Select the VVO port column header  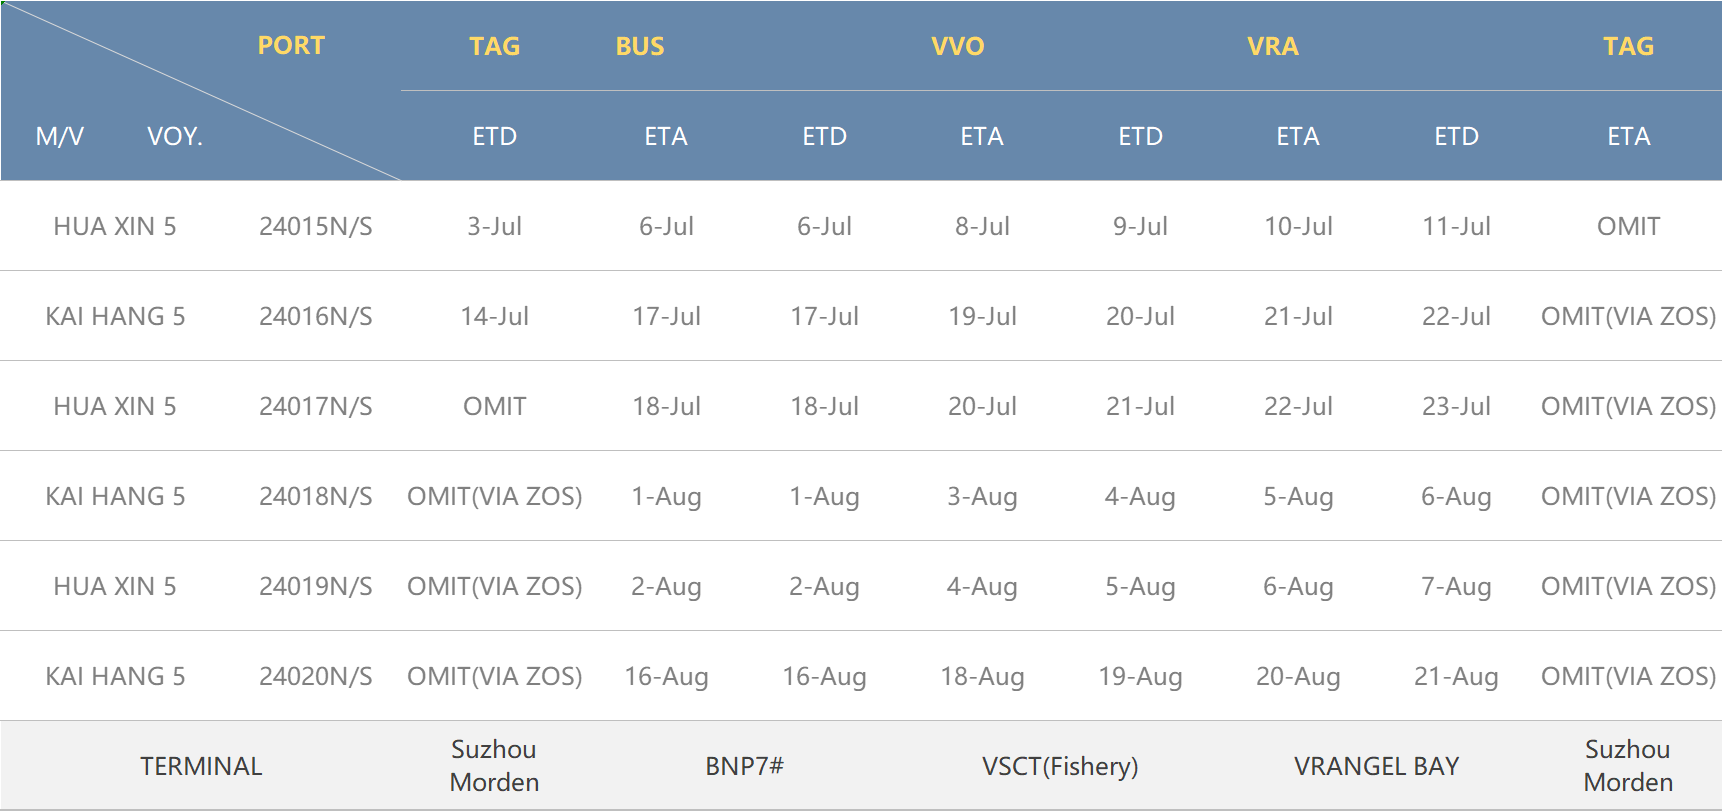point(958,46)
